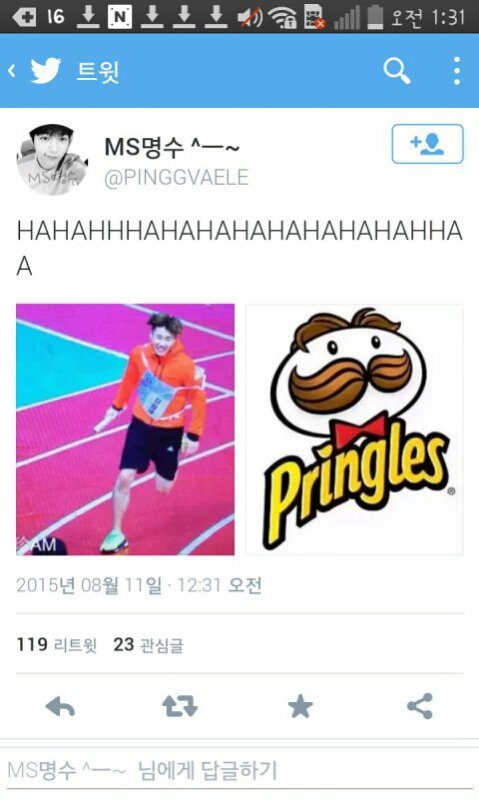Viewport: 479px width, 800px height.
Task: Follow user with the add-person button
Action: [427, 144]
